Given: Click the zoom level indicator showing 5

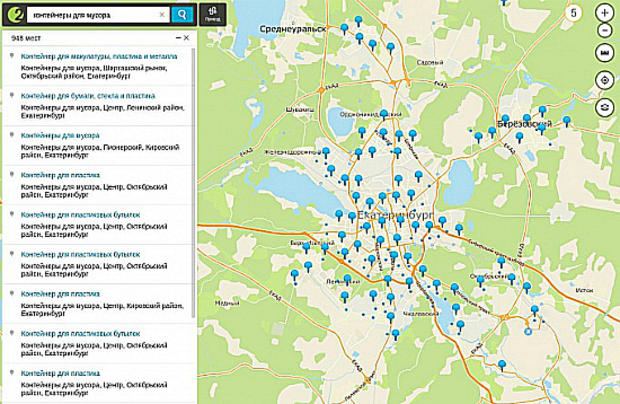Looking at the screenshot, I should tap(573, 13).
